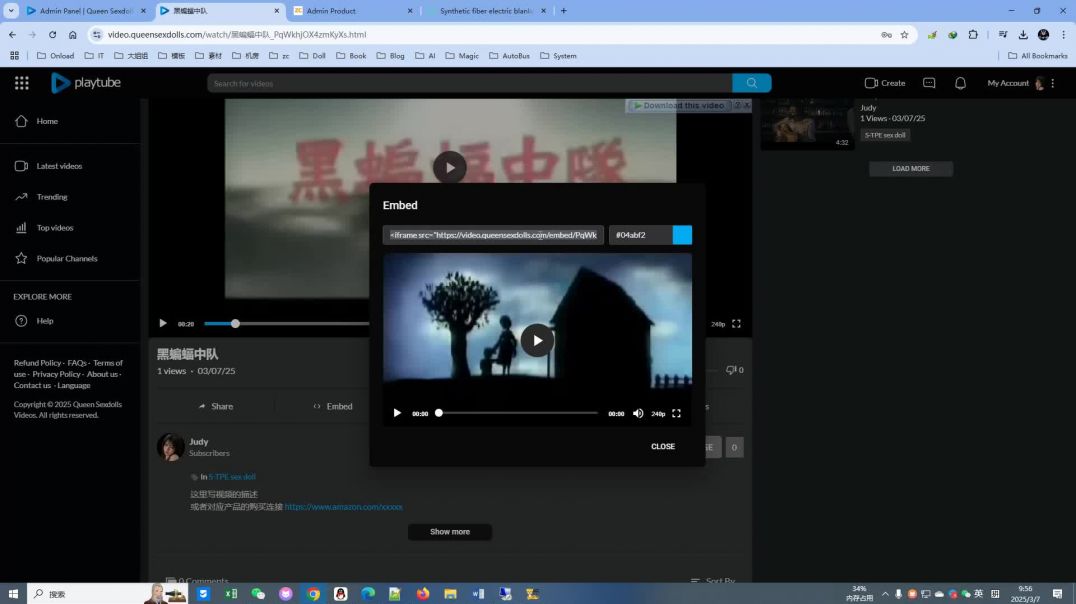Image resolution: width=1076 pixels, height=604 pixels.
Task: Mute the embed preview volume
Action: 638,413
